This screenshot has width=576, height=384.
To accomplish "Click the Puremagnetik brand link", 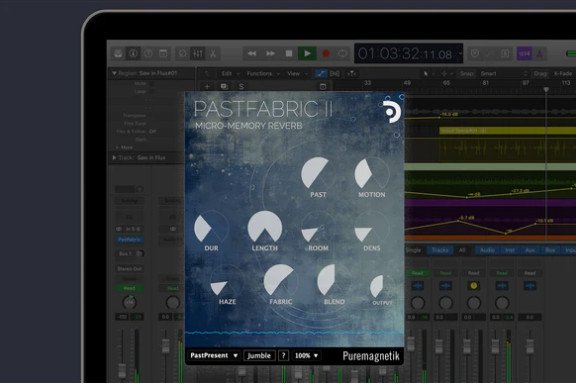I will coord(371,356).
